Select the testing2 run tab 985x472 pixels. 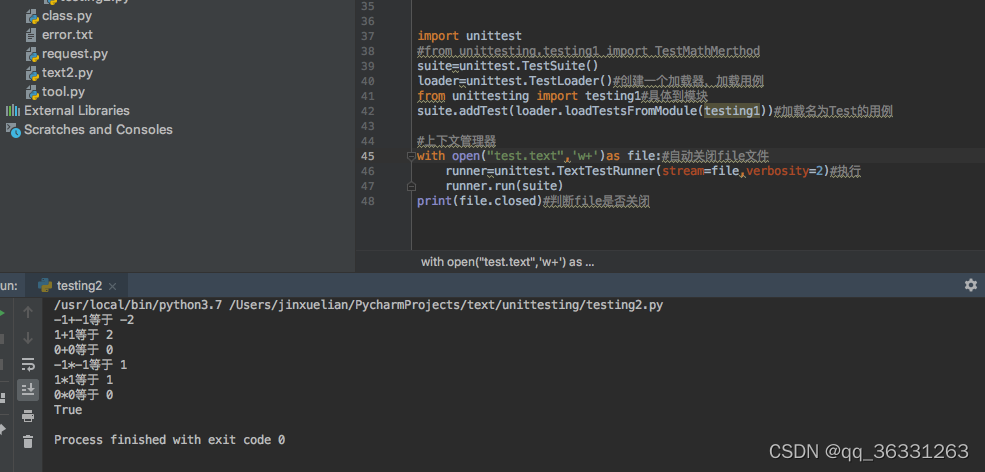79,286
